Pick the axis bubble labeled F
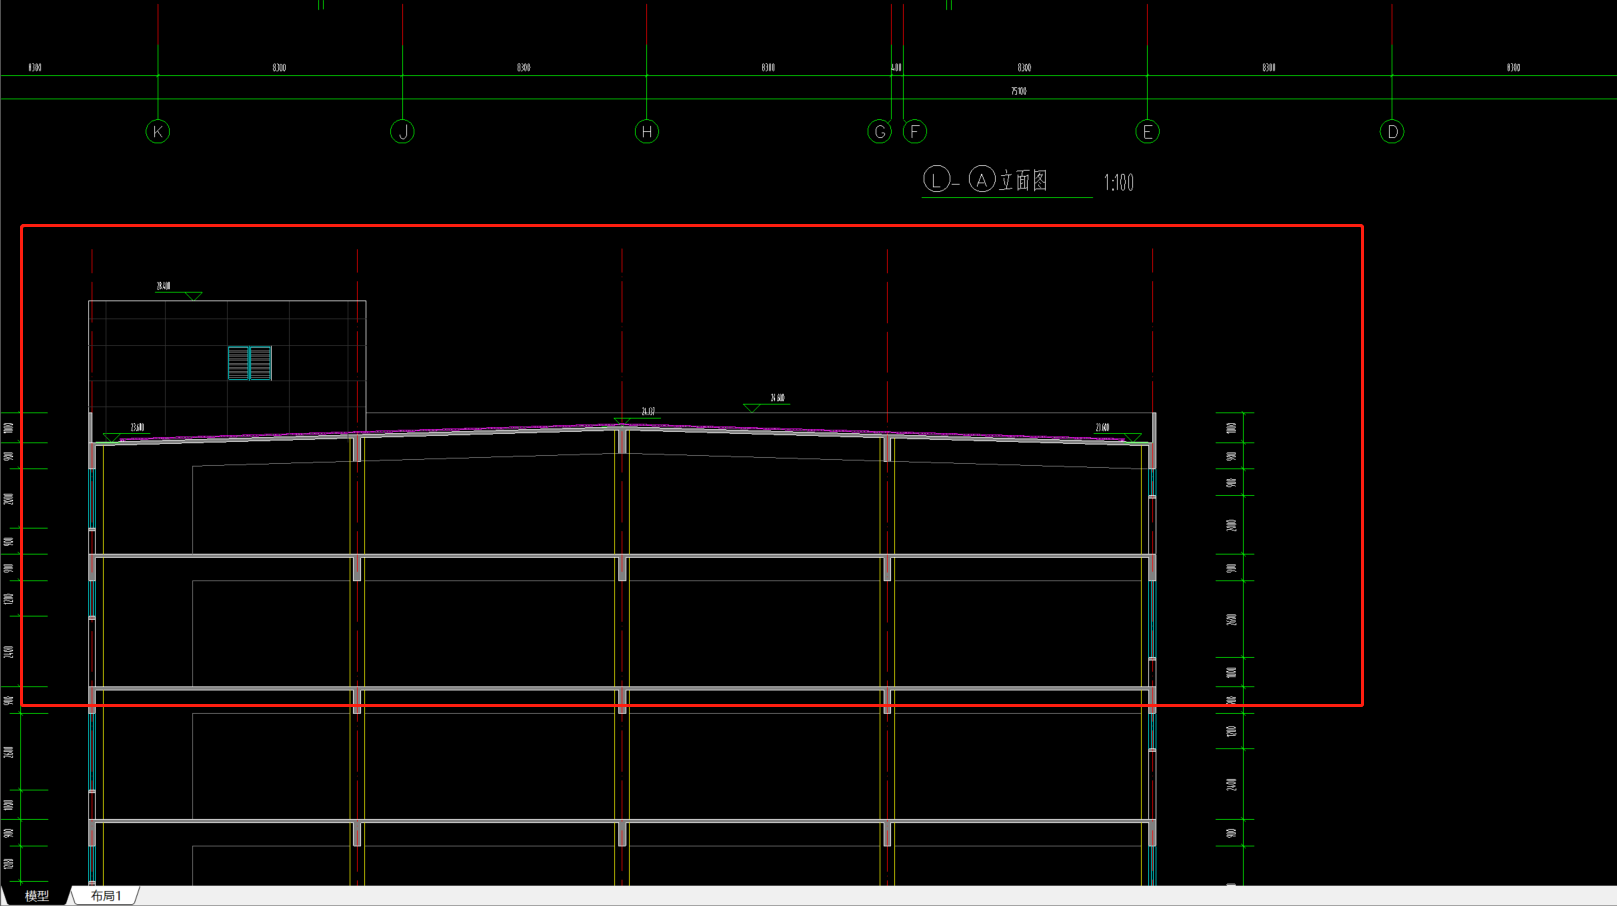Screen dimensions: 1617x906 click(915, 132)
